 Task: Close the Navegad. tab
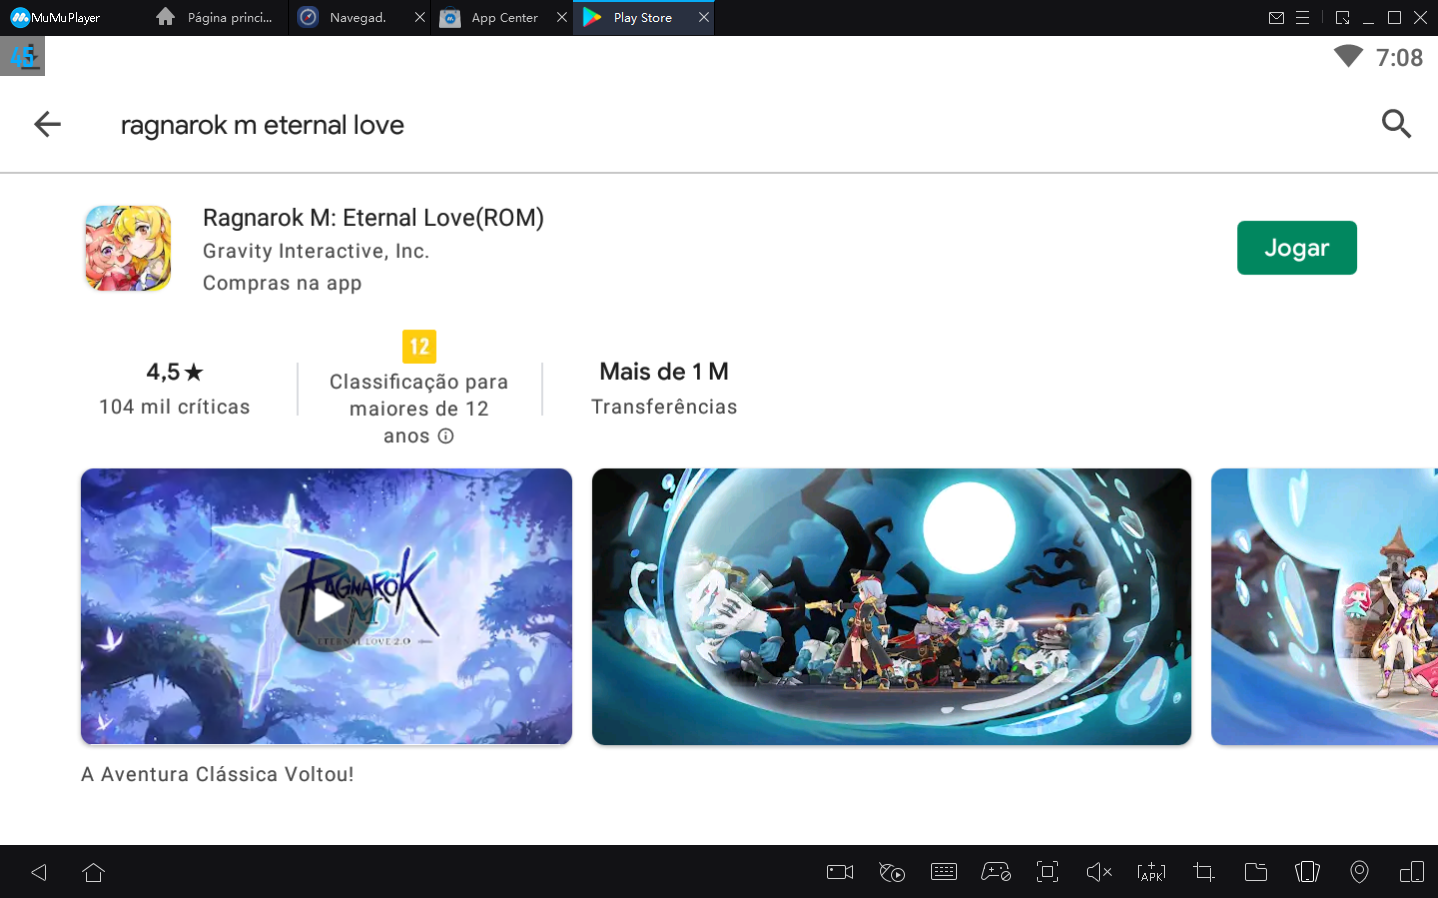(x=420, y=18)
